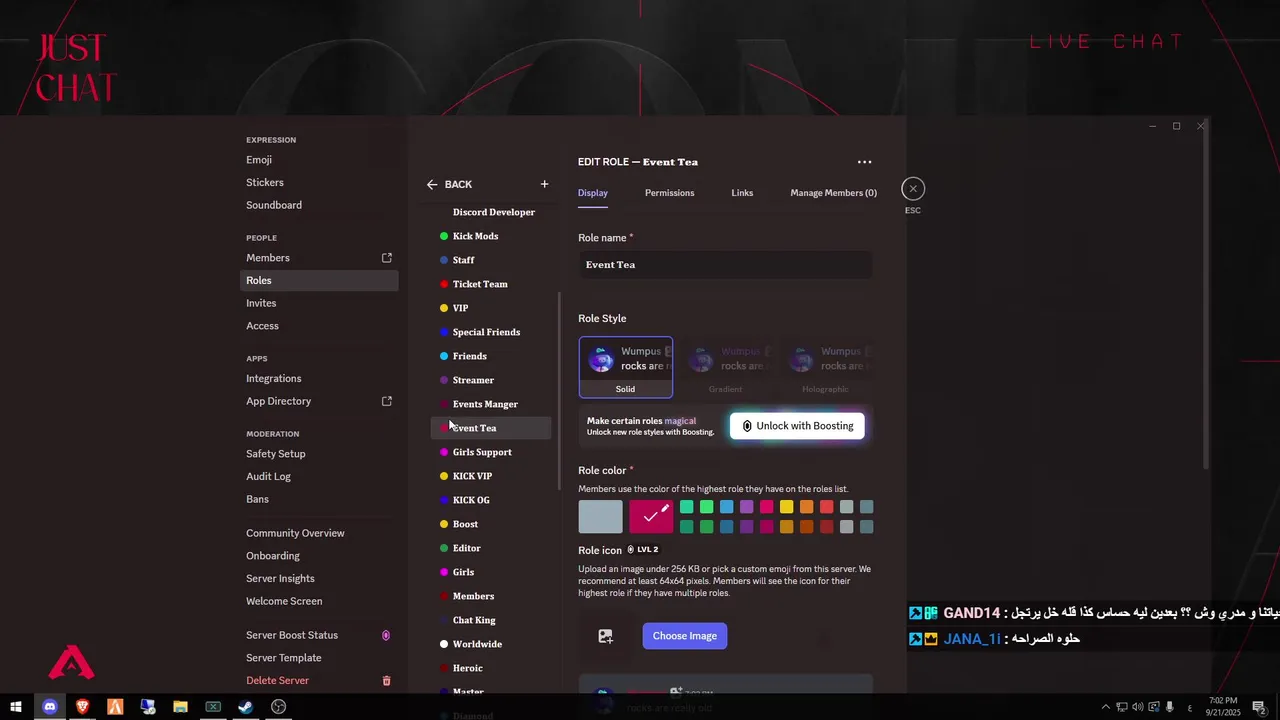Click the green X app taskbar icon
The height and width of the screenshot is (720, 1280).
(213, 707)
